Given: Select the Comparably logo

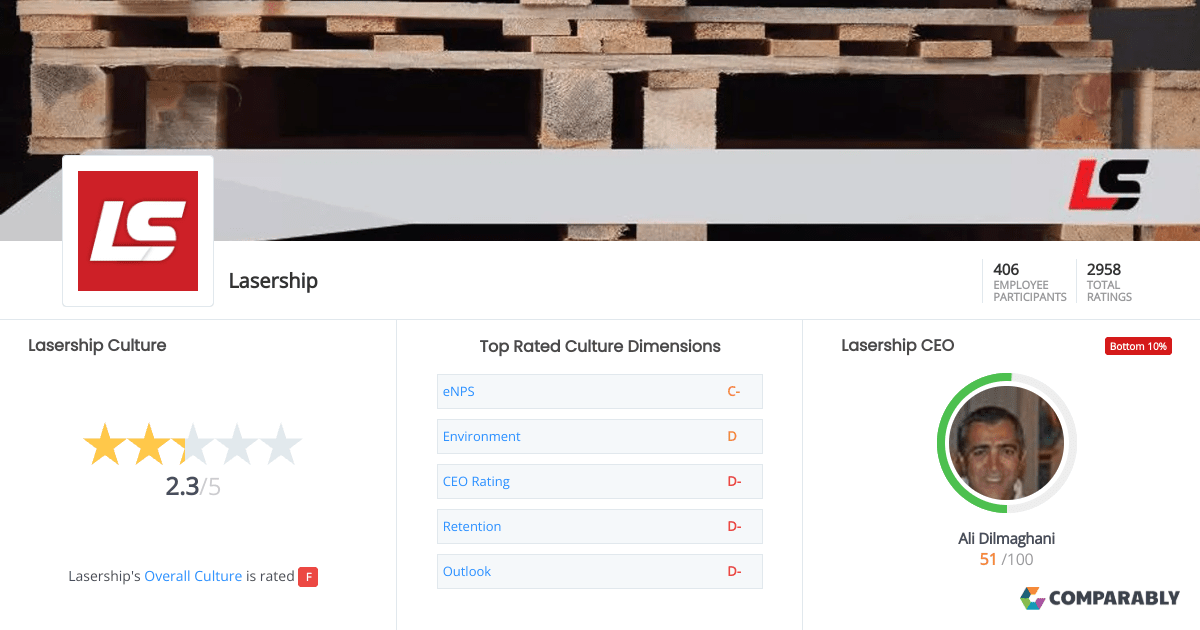Looking at the screenshot, I should point(1103,598).
